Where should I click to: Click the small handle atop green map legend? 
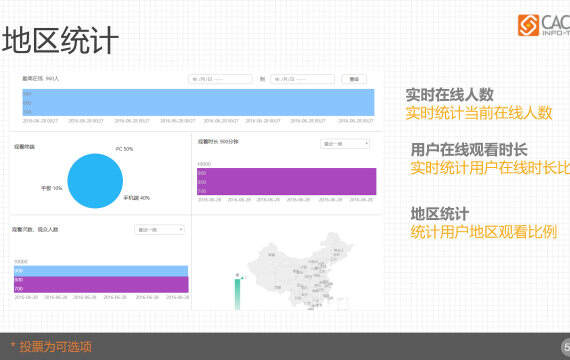[238, 275]
